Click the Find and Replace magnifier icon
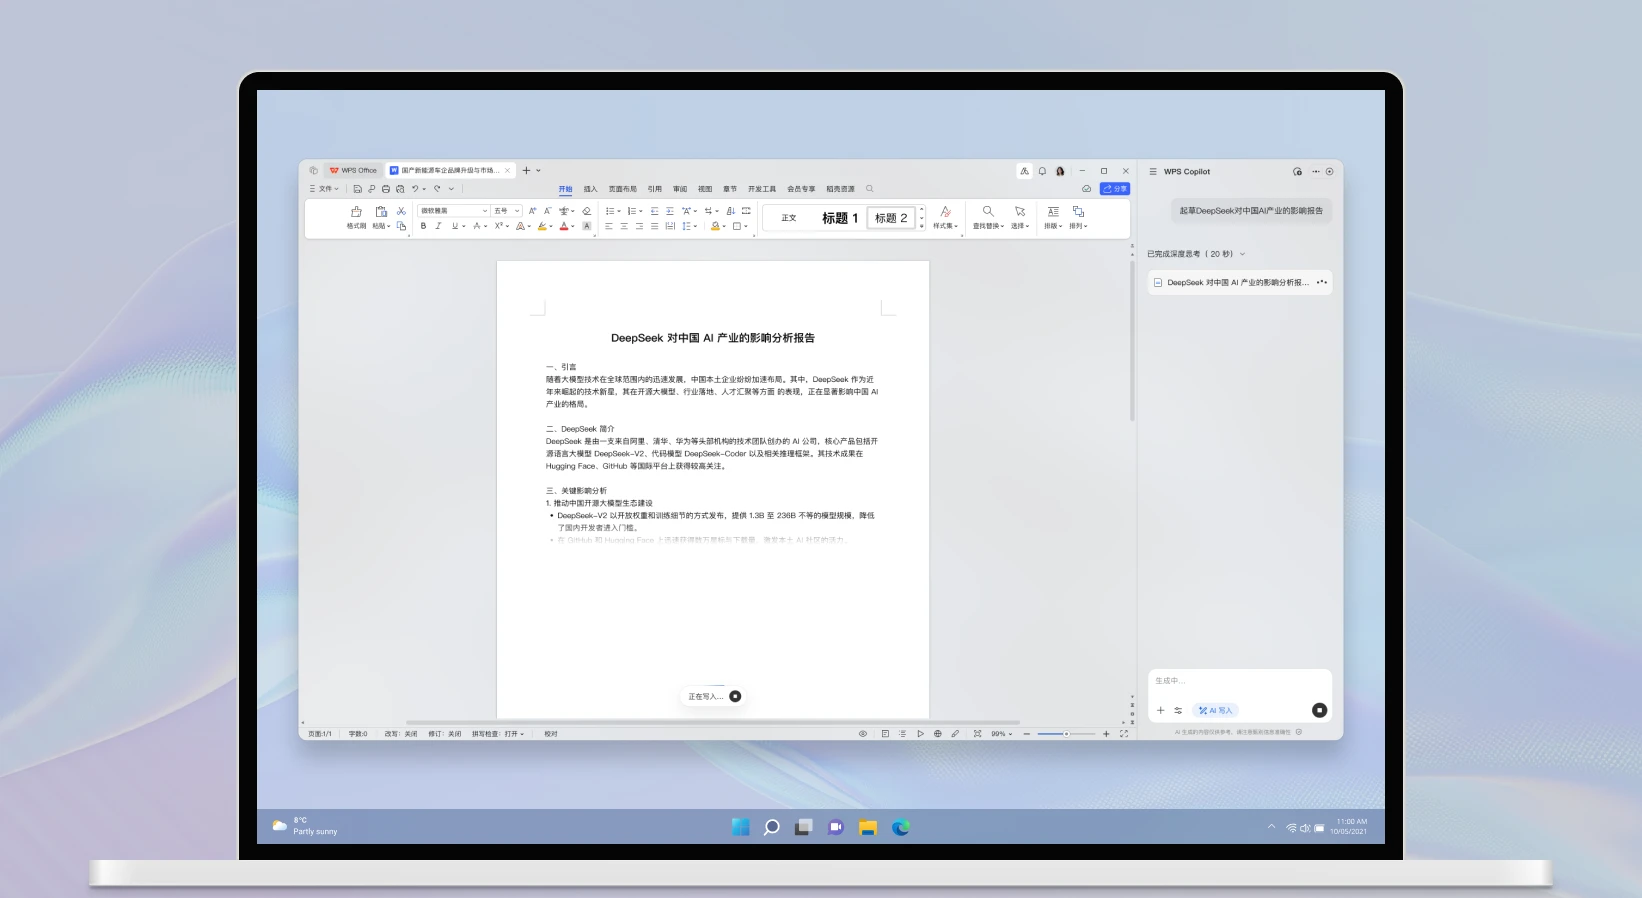 (988, 211)
